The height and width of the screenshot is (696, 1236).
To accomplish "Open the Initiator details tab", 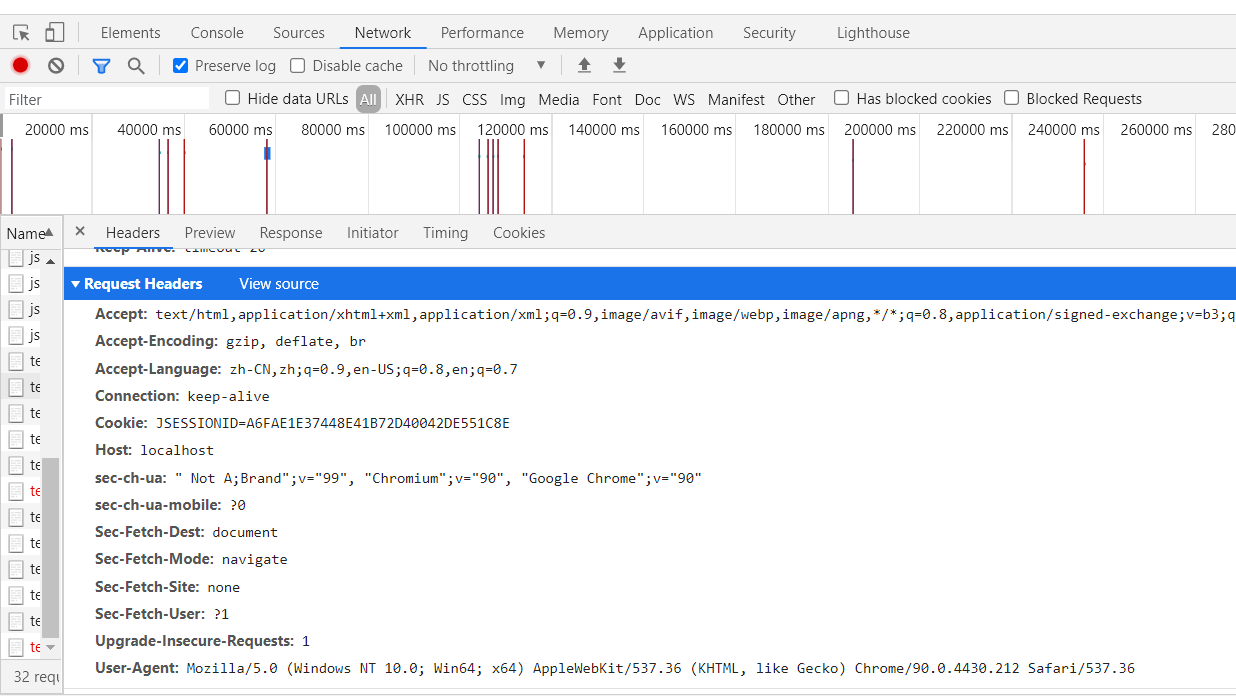I will pos(373,233).
